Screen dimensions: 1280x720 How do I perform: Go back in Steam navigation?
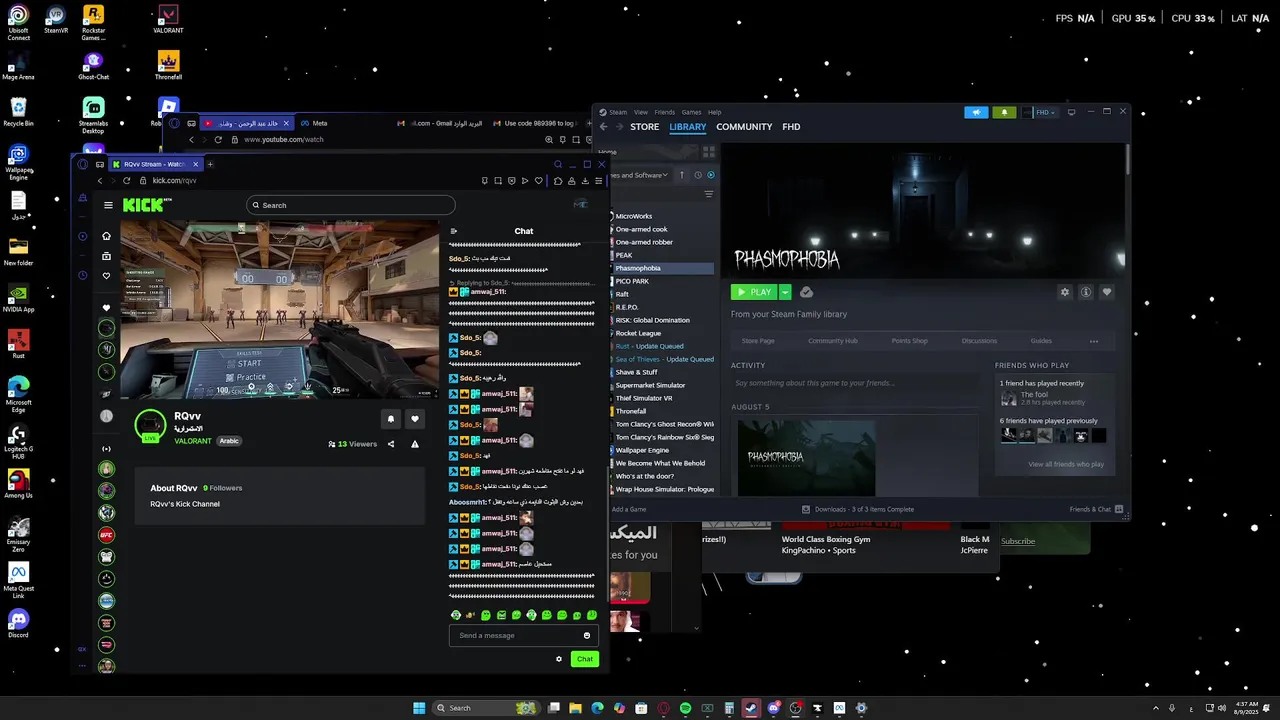click(x=603, y=127)
